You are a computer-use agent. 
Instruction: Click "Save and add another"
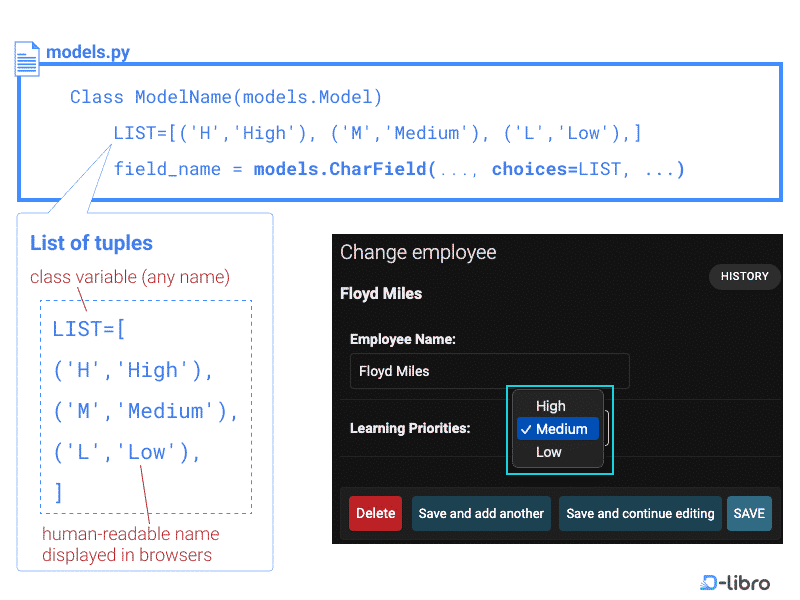pyautogui.click(x=481, y=513)
